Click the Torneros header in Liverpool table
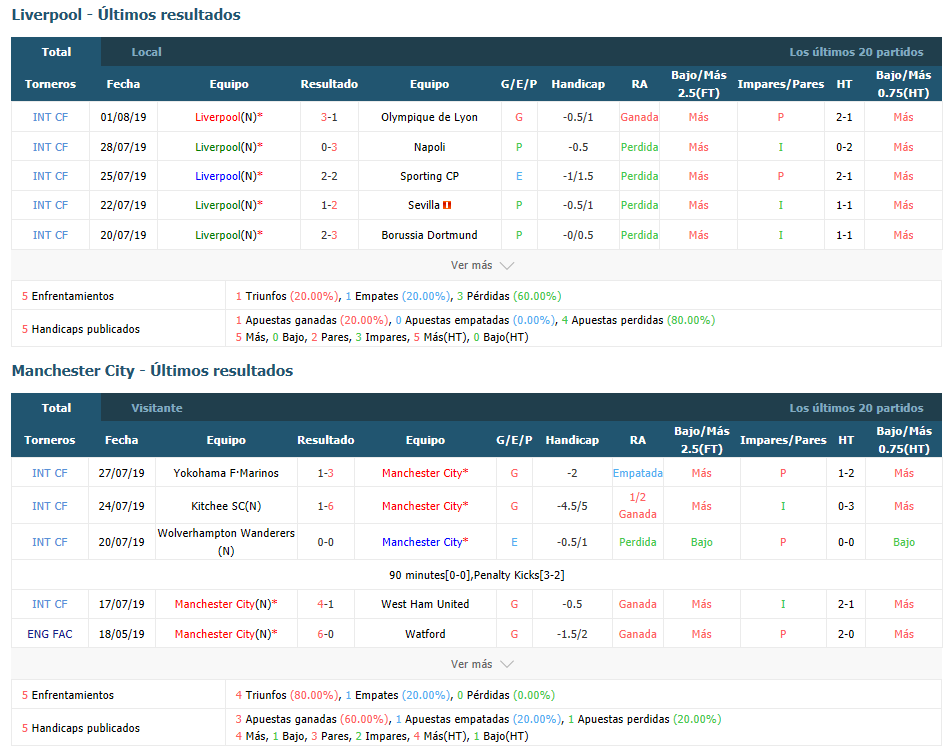This screenshot has height=750, width=948. click(50, 84)
